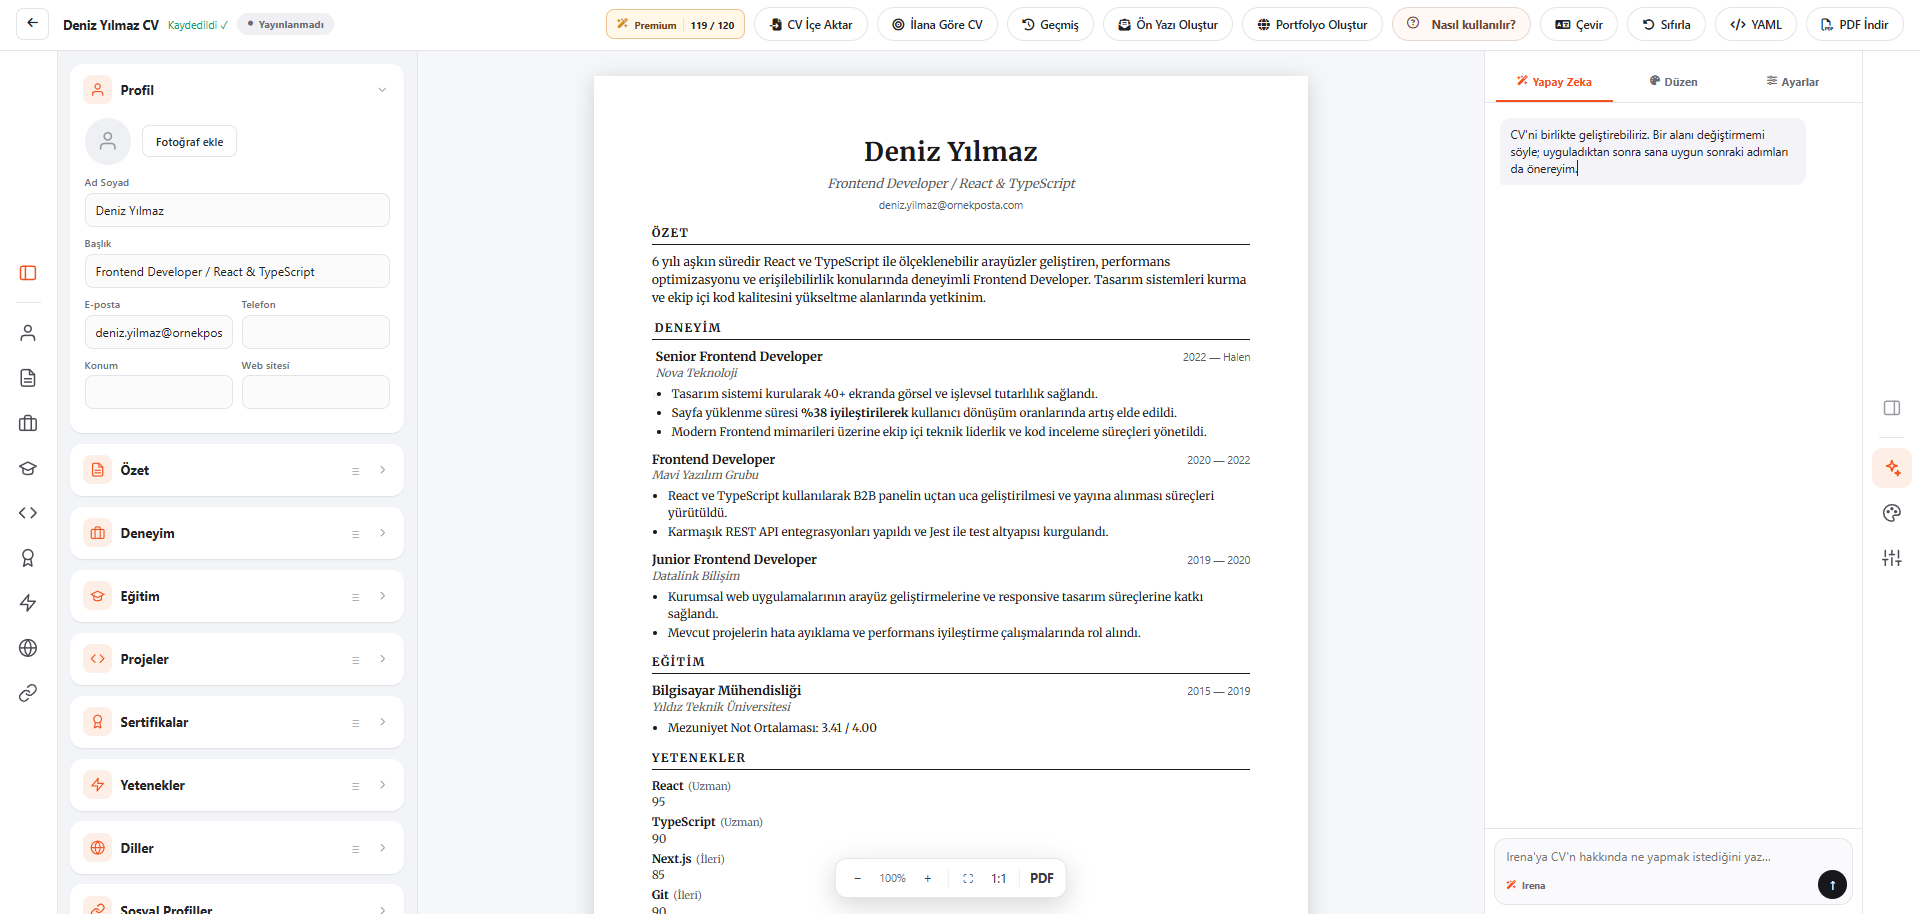Click the empty Konum field
Viewport: 1920px width, 914px height.
(159, 392)
